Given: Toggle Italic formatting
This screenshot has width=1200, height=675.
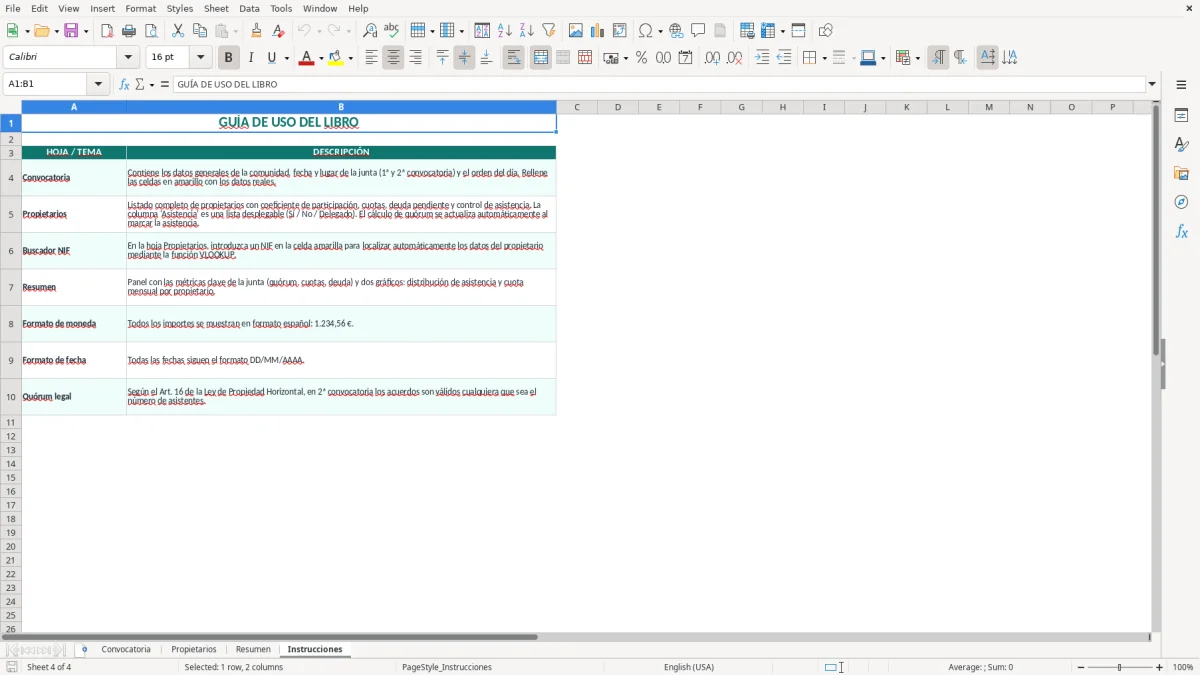Looking at the screenshot, I should (x=251, y=58).
